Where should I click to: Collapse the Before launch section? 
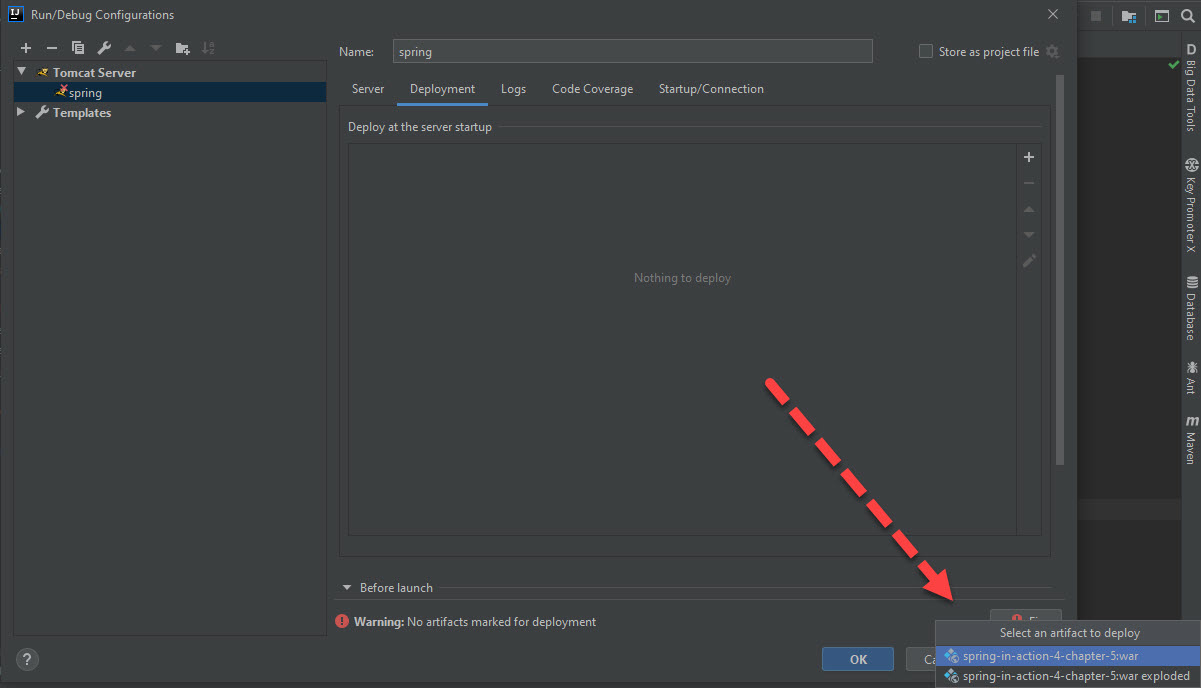(347, 588)
